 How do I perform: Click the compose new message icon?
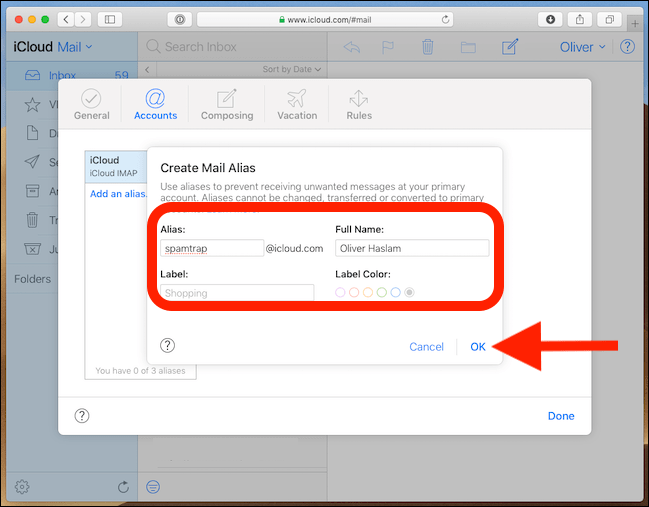click(510, 47)
